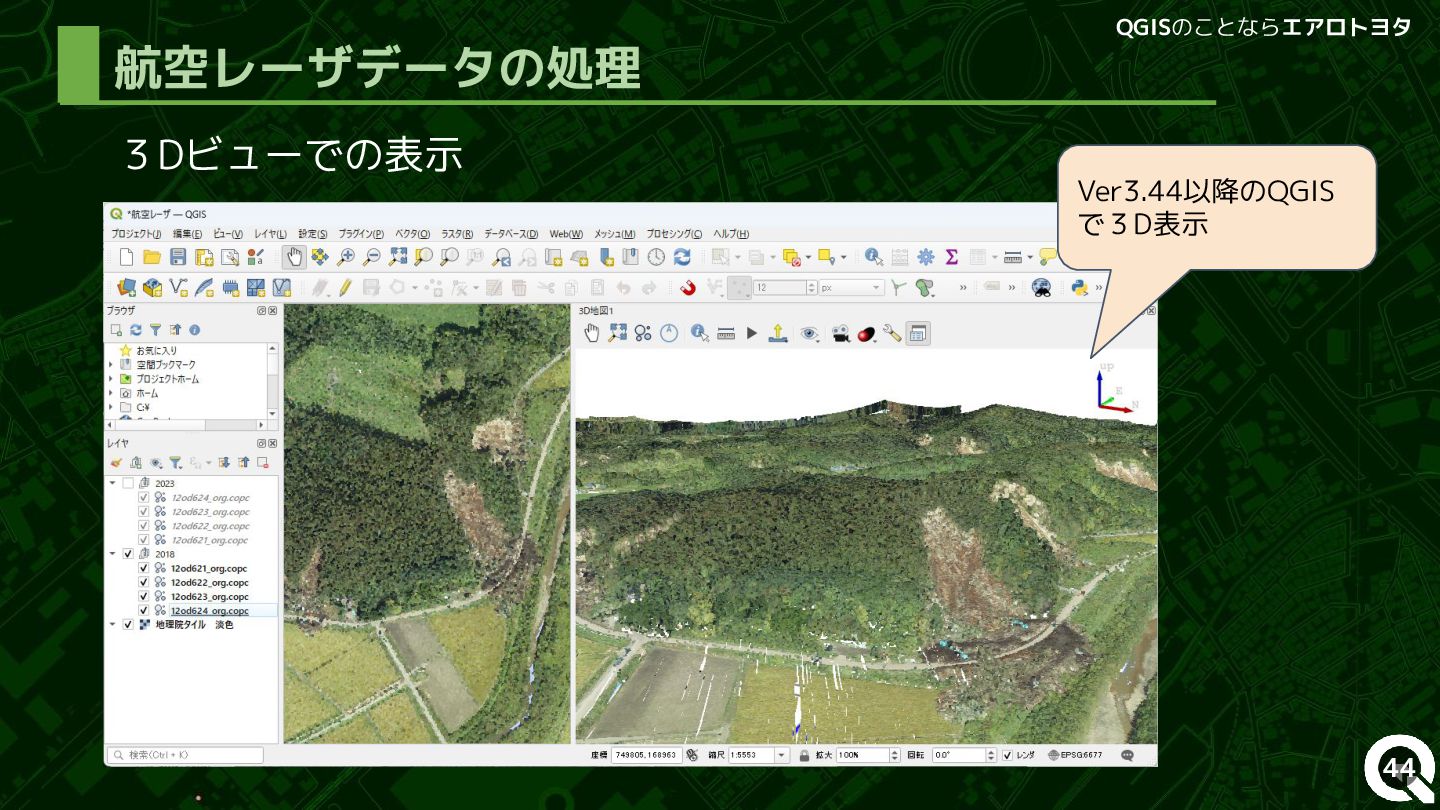
Task: Expand プロジェクトホーム in the Browser
Action: pyautogui.click(x=111, y=379)
